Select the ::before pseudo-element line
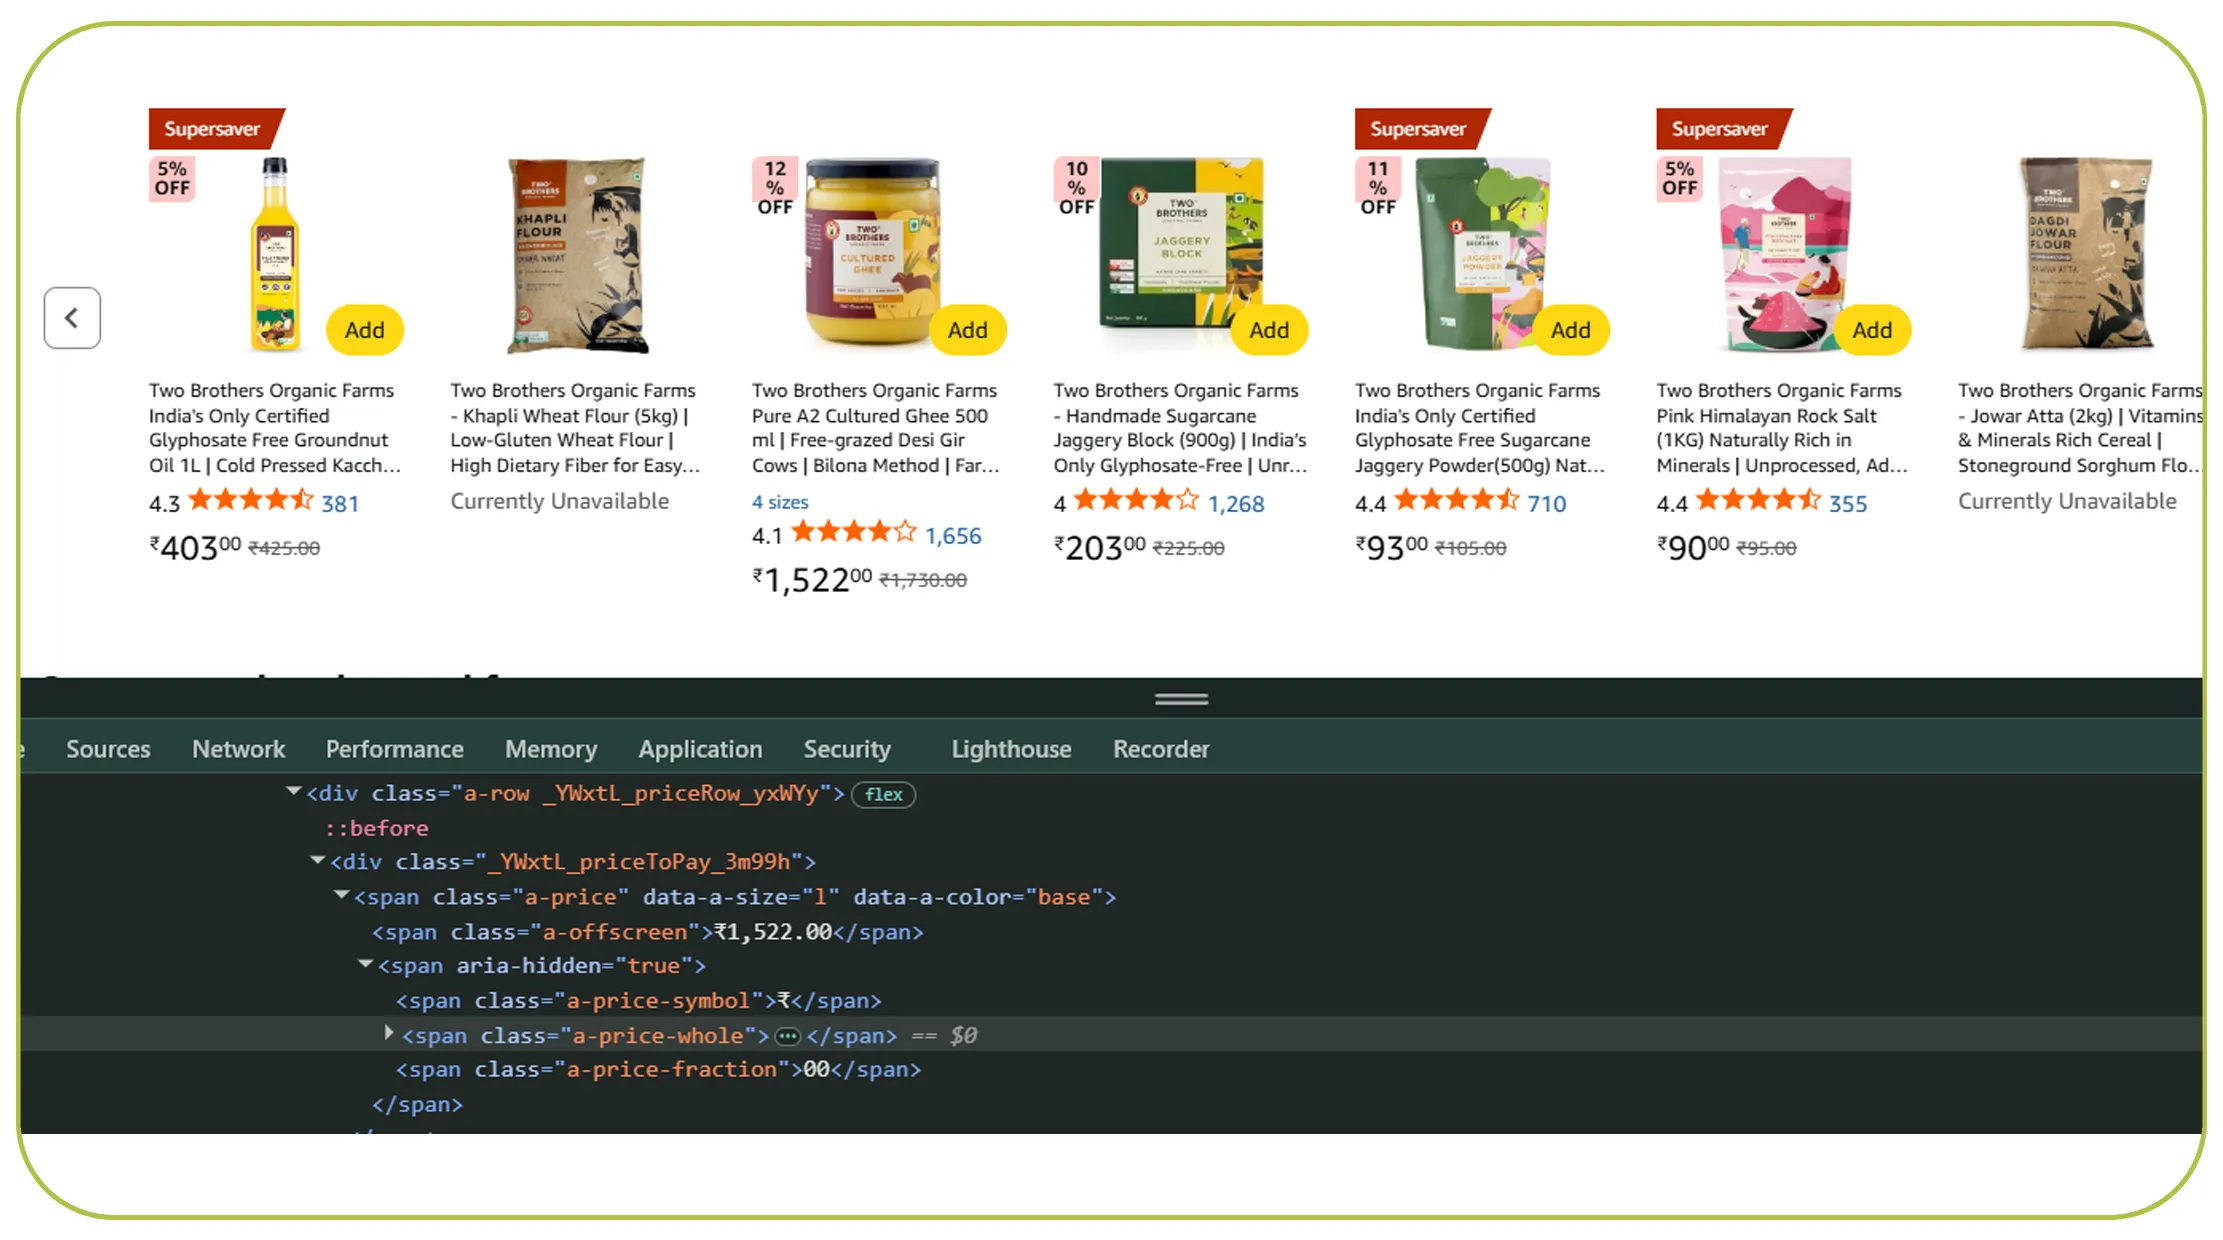The width and height of the screenshot is (2223, 1240). click(x=376, y=828)
